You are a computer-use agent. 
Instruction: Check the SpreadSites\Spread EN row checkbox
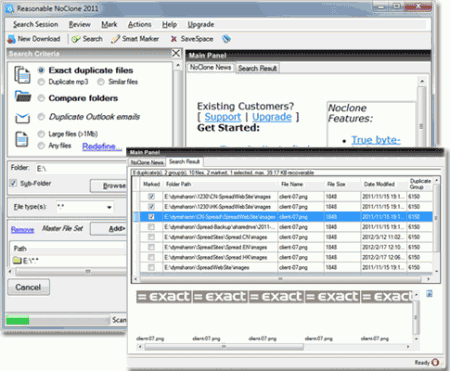pos(151,247)
